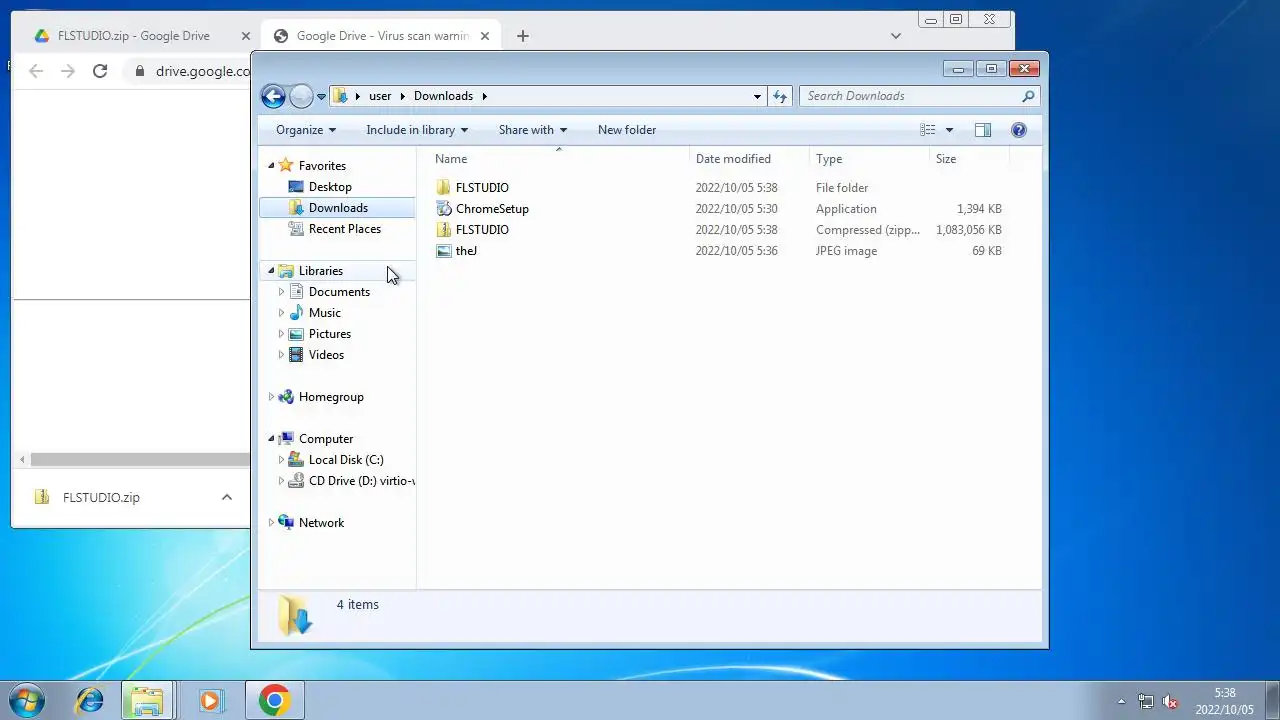
Task: Expand the Music library node
Action: click(x=281, y=313)
